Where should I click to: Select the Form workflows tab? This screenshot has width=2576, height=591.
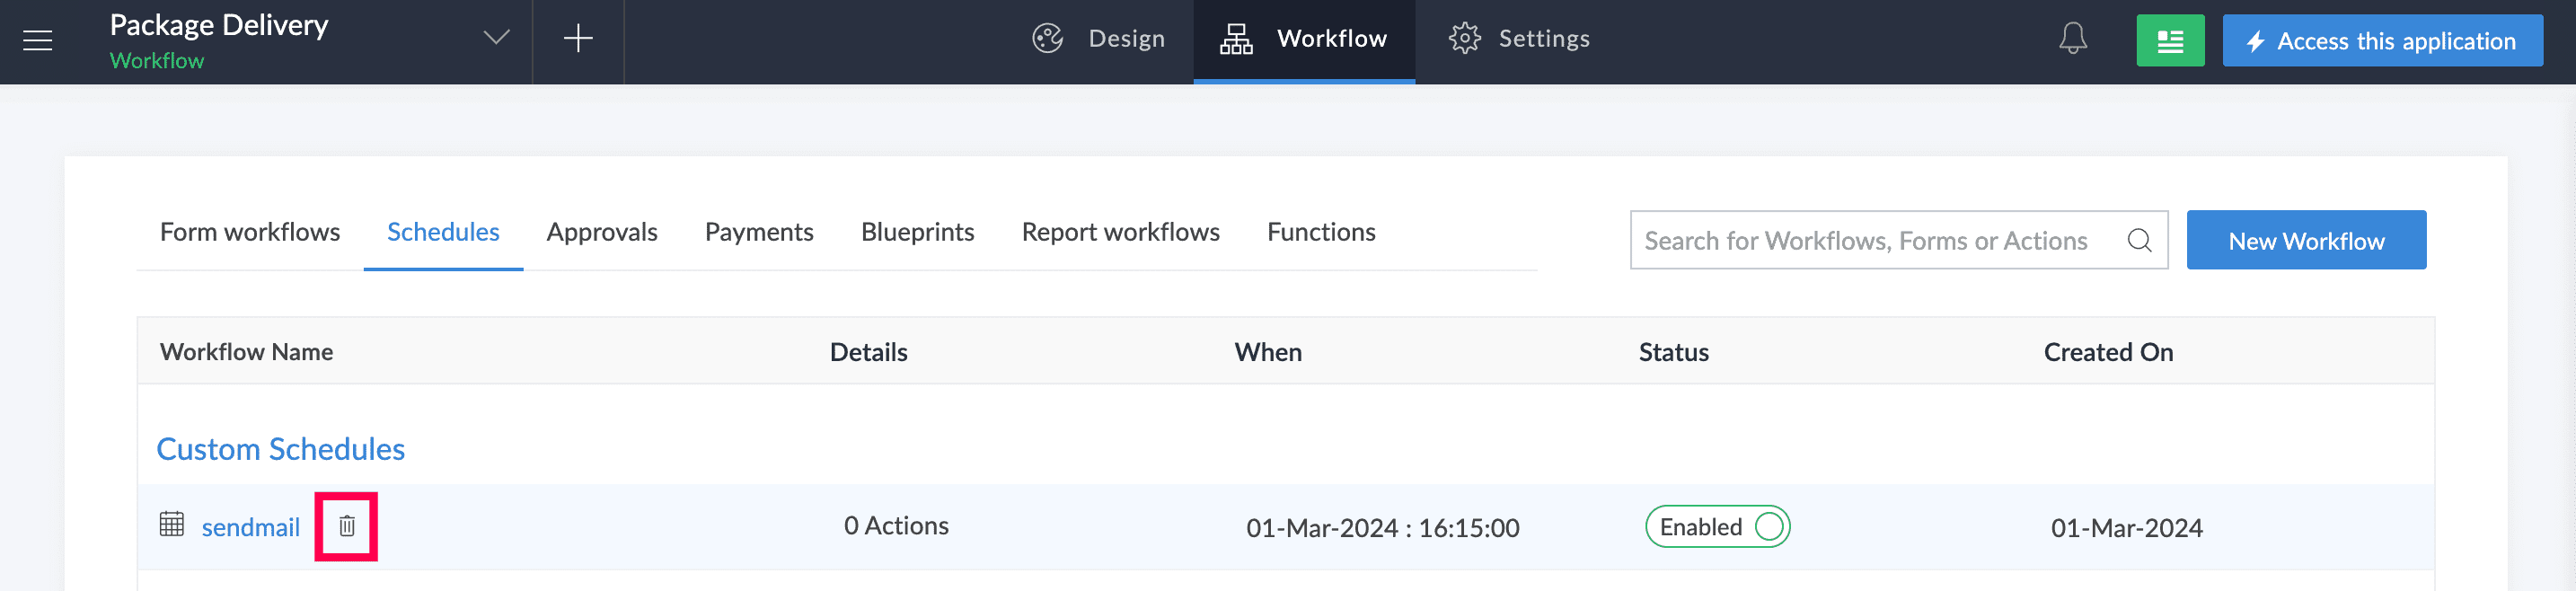click(250, 232)
